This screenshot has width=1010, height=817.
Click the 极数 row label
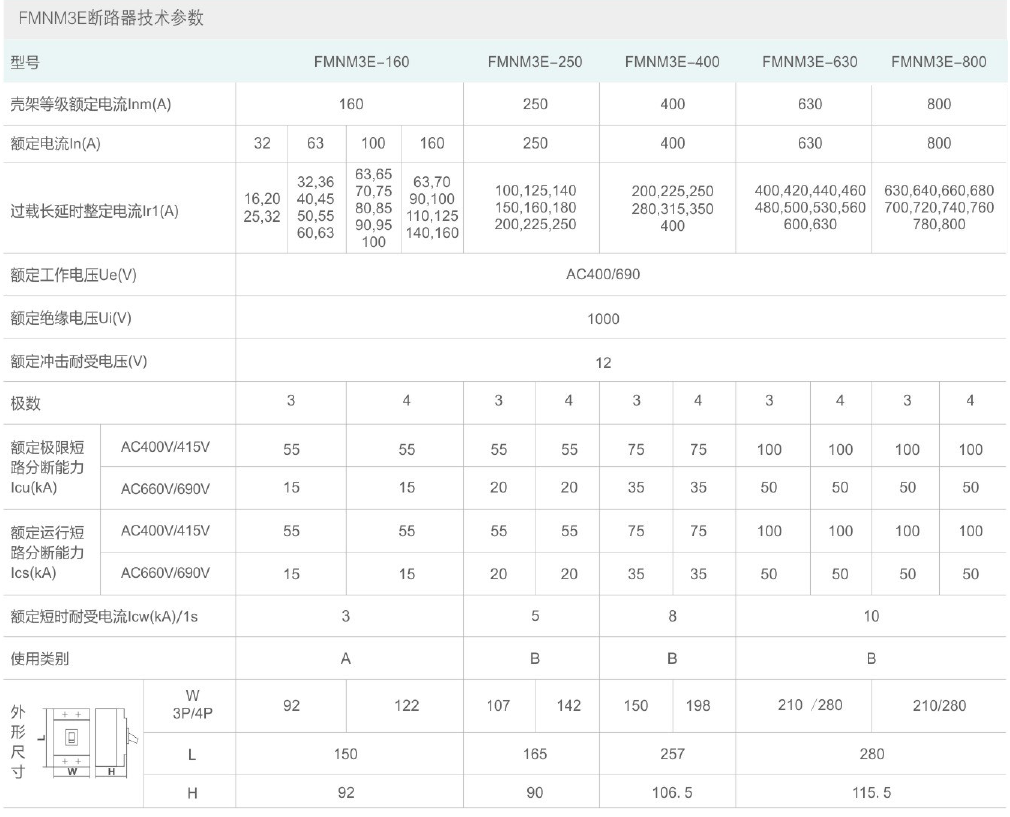pyautogui.click(x=25, y=405)
